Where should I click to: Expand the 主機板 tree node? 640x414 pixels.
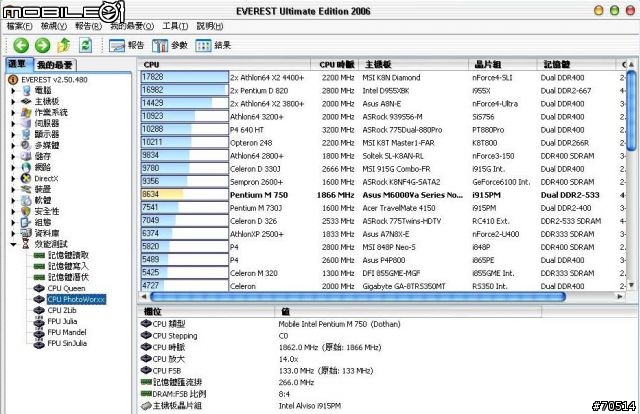pos(13,102)
